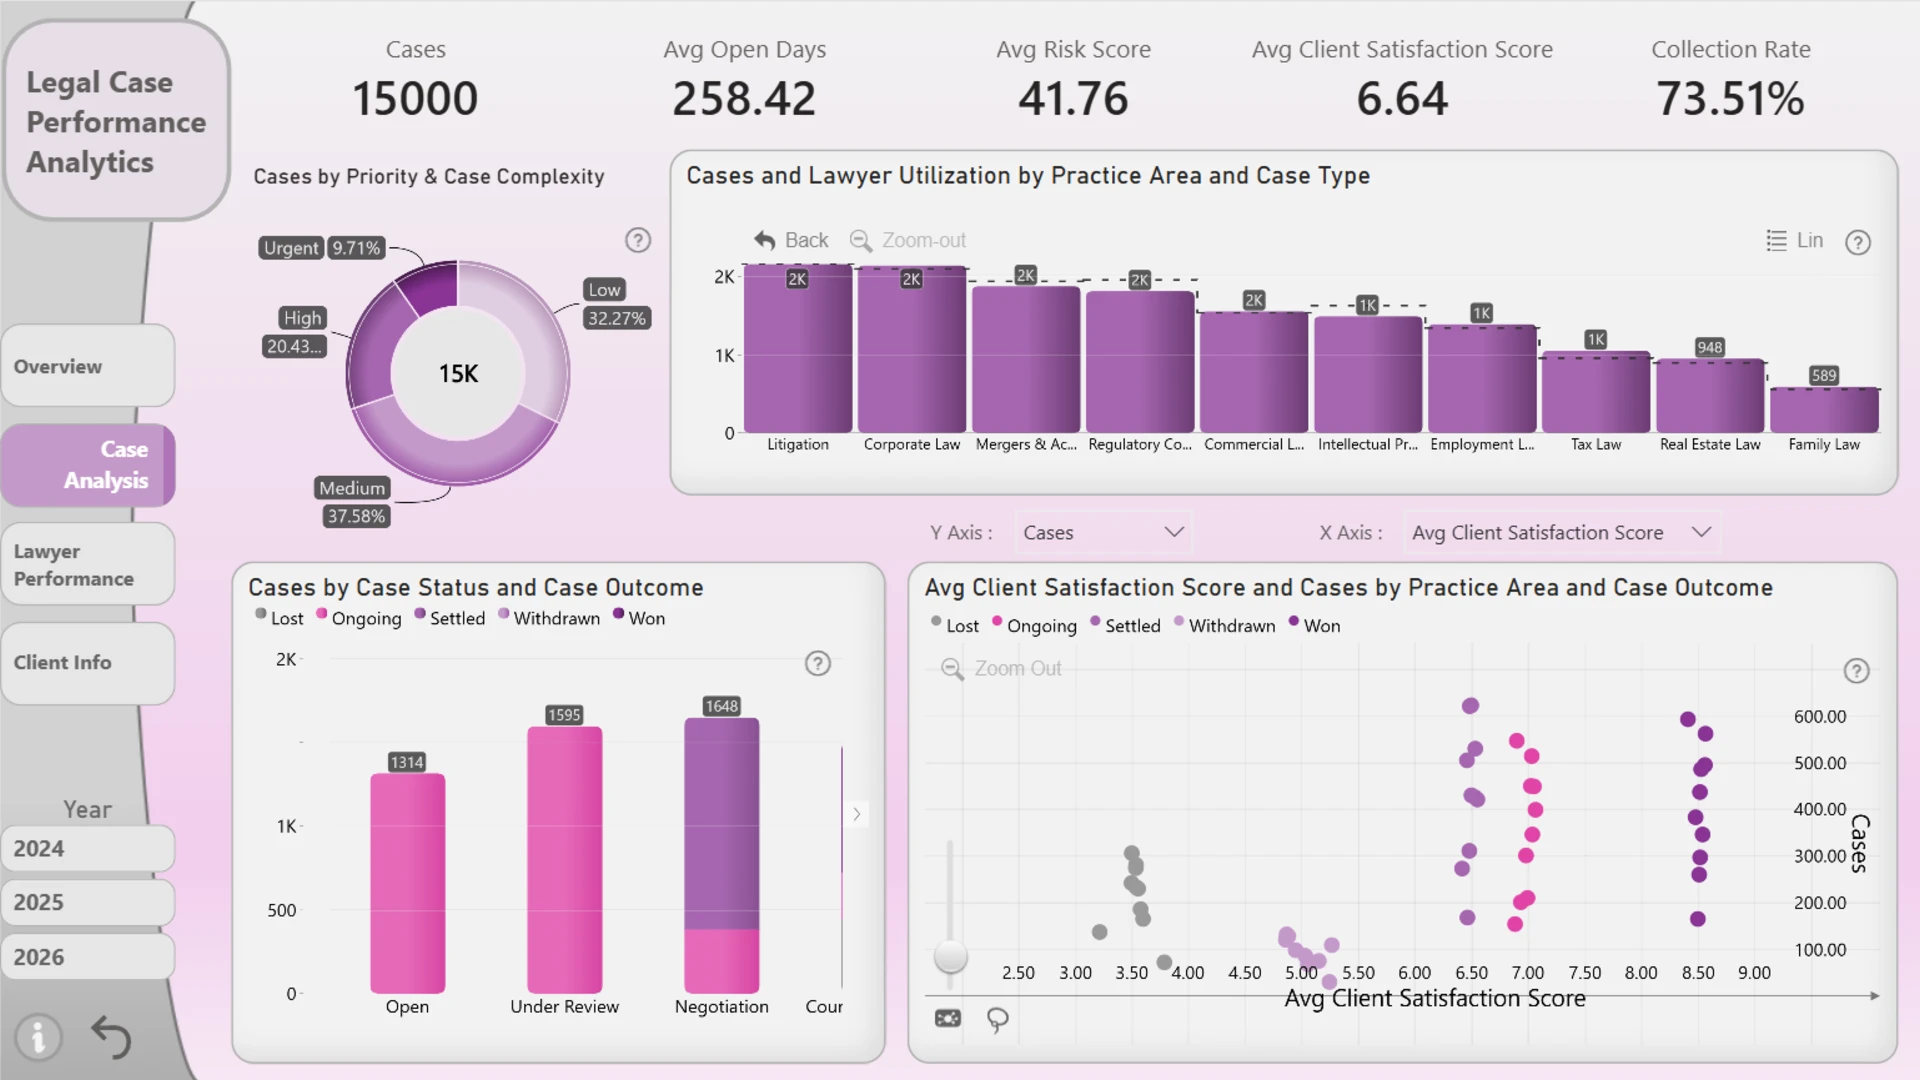Image resolution: width=1920 pixels, height=1080 pixels.
Task: Open help icon on practice area chart
Action: pos(1858,242)
